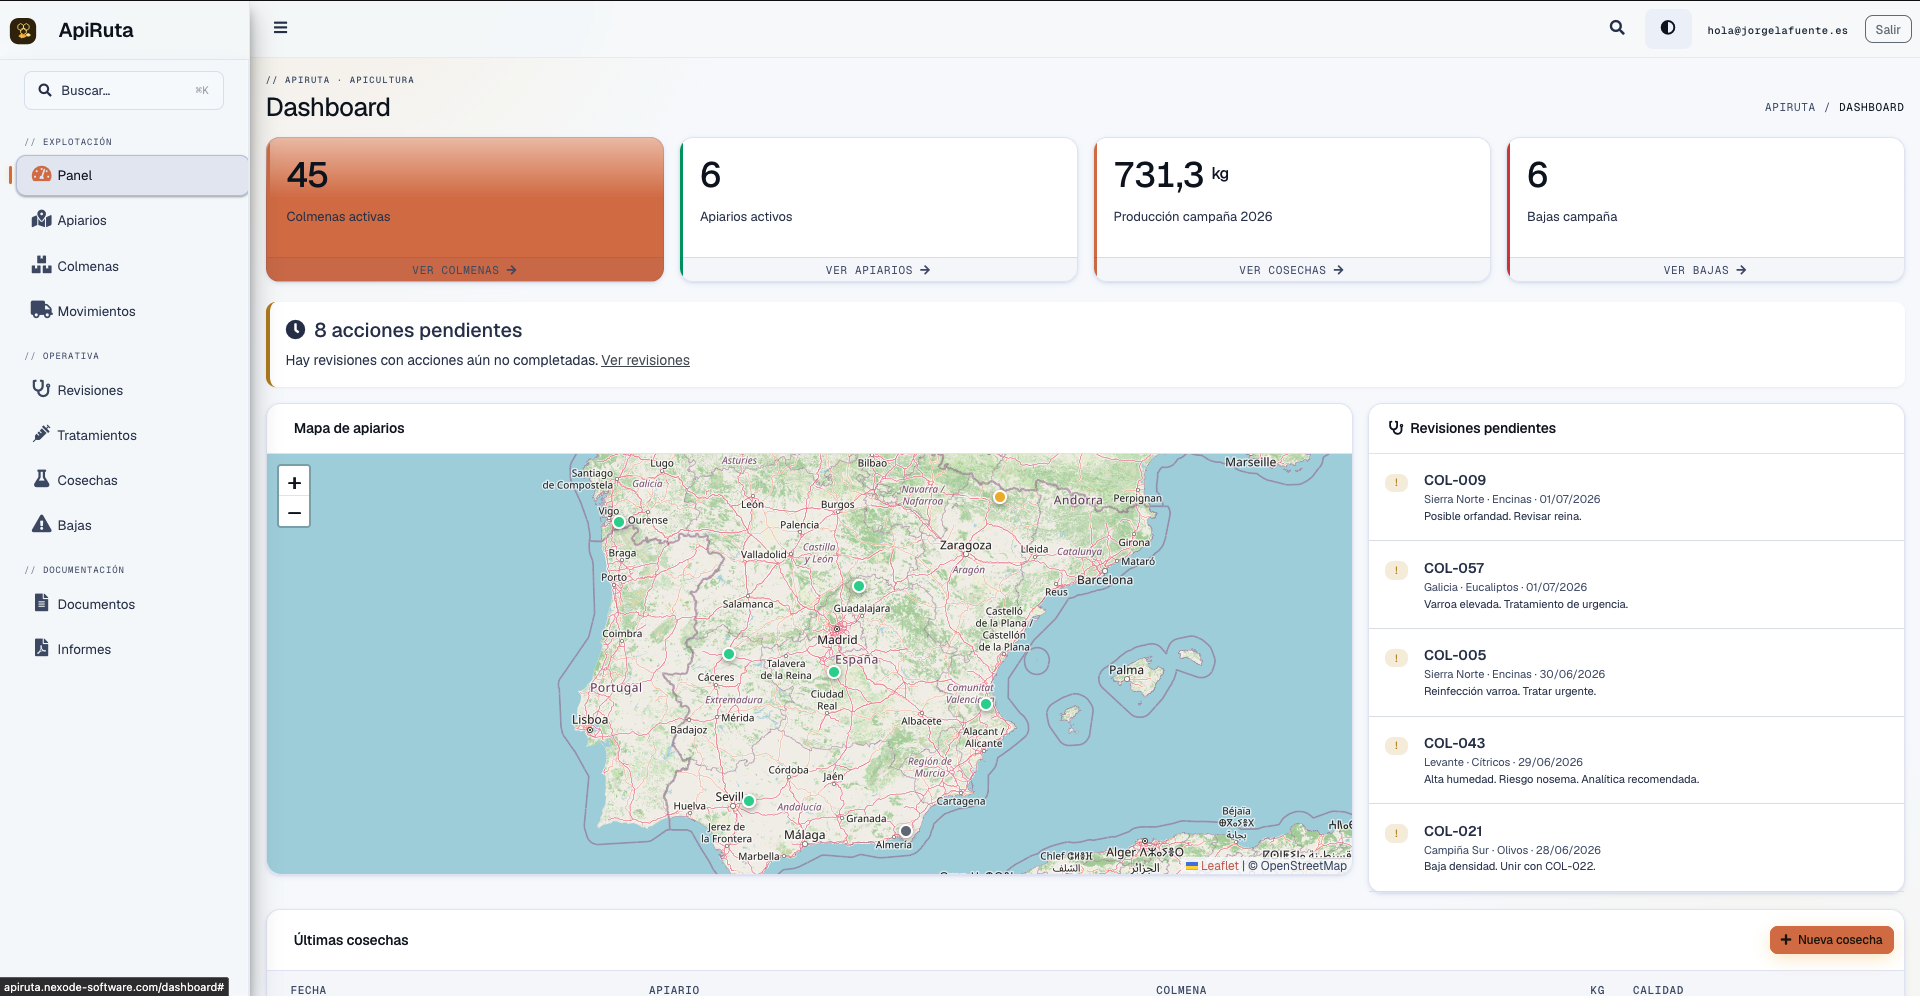1920x996 pixels.
Task: Open the Ver revisiones link
Action: [645, 360]
